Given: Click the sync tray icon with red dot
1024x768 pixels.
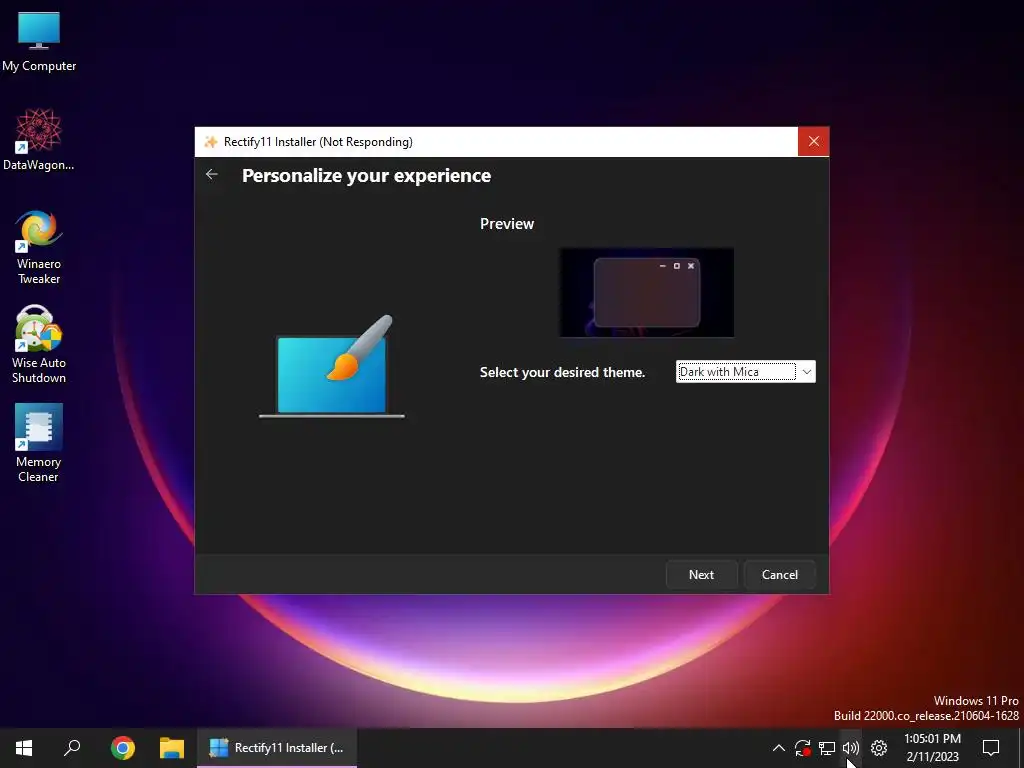Looking at the screenshot, I should pos(803,748).
